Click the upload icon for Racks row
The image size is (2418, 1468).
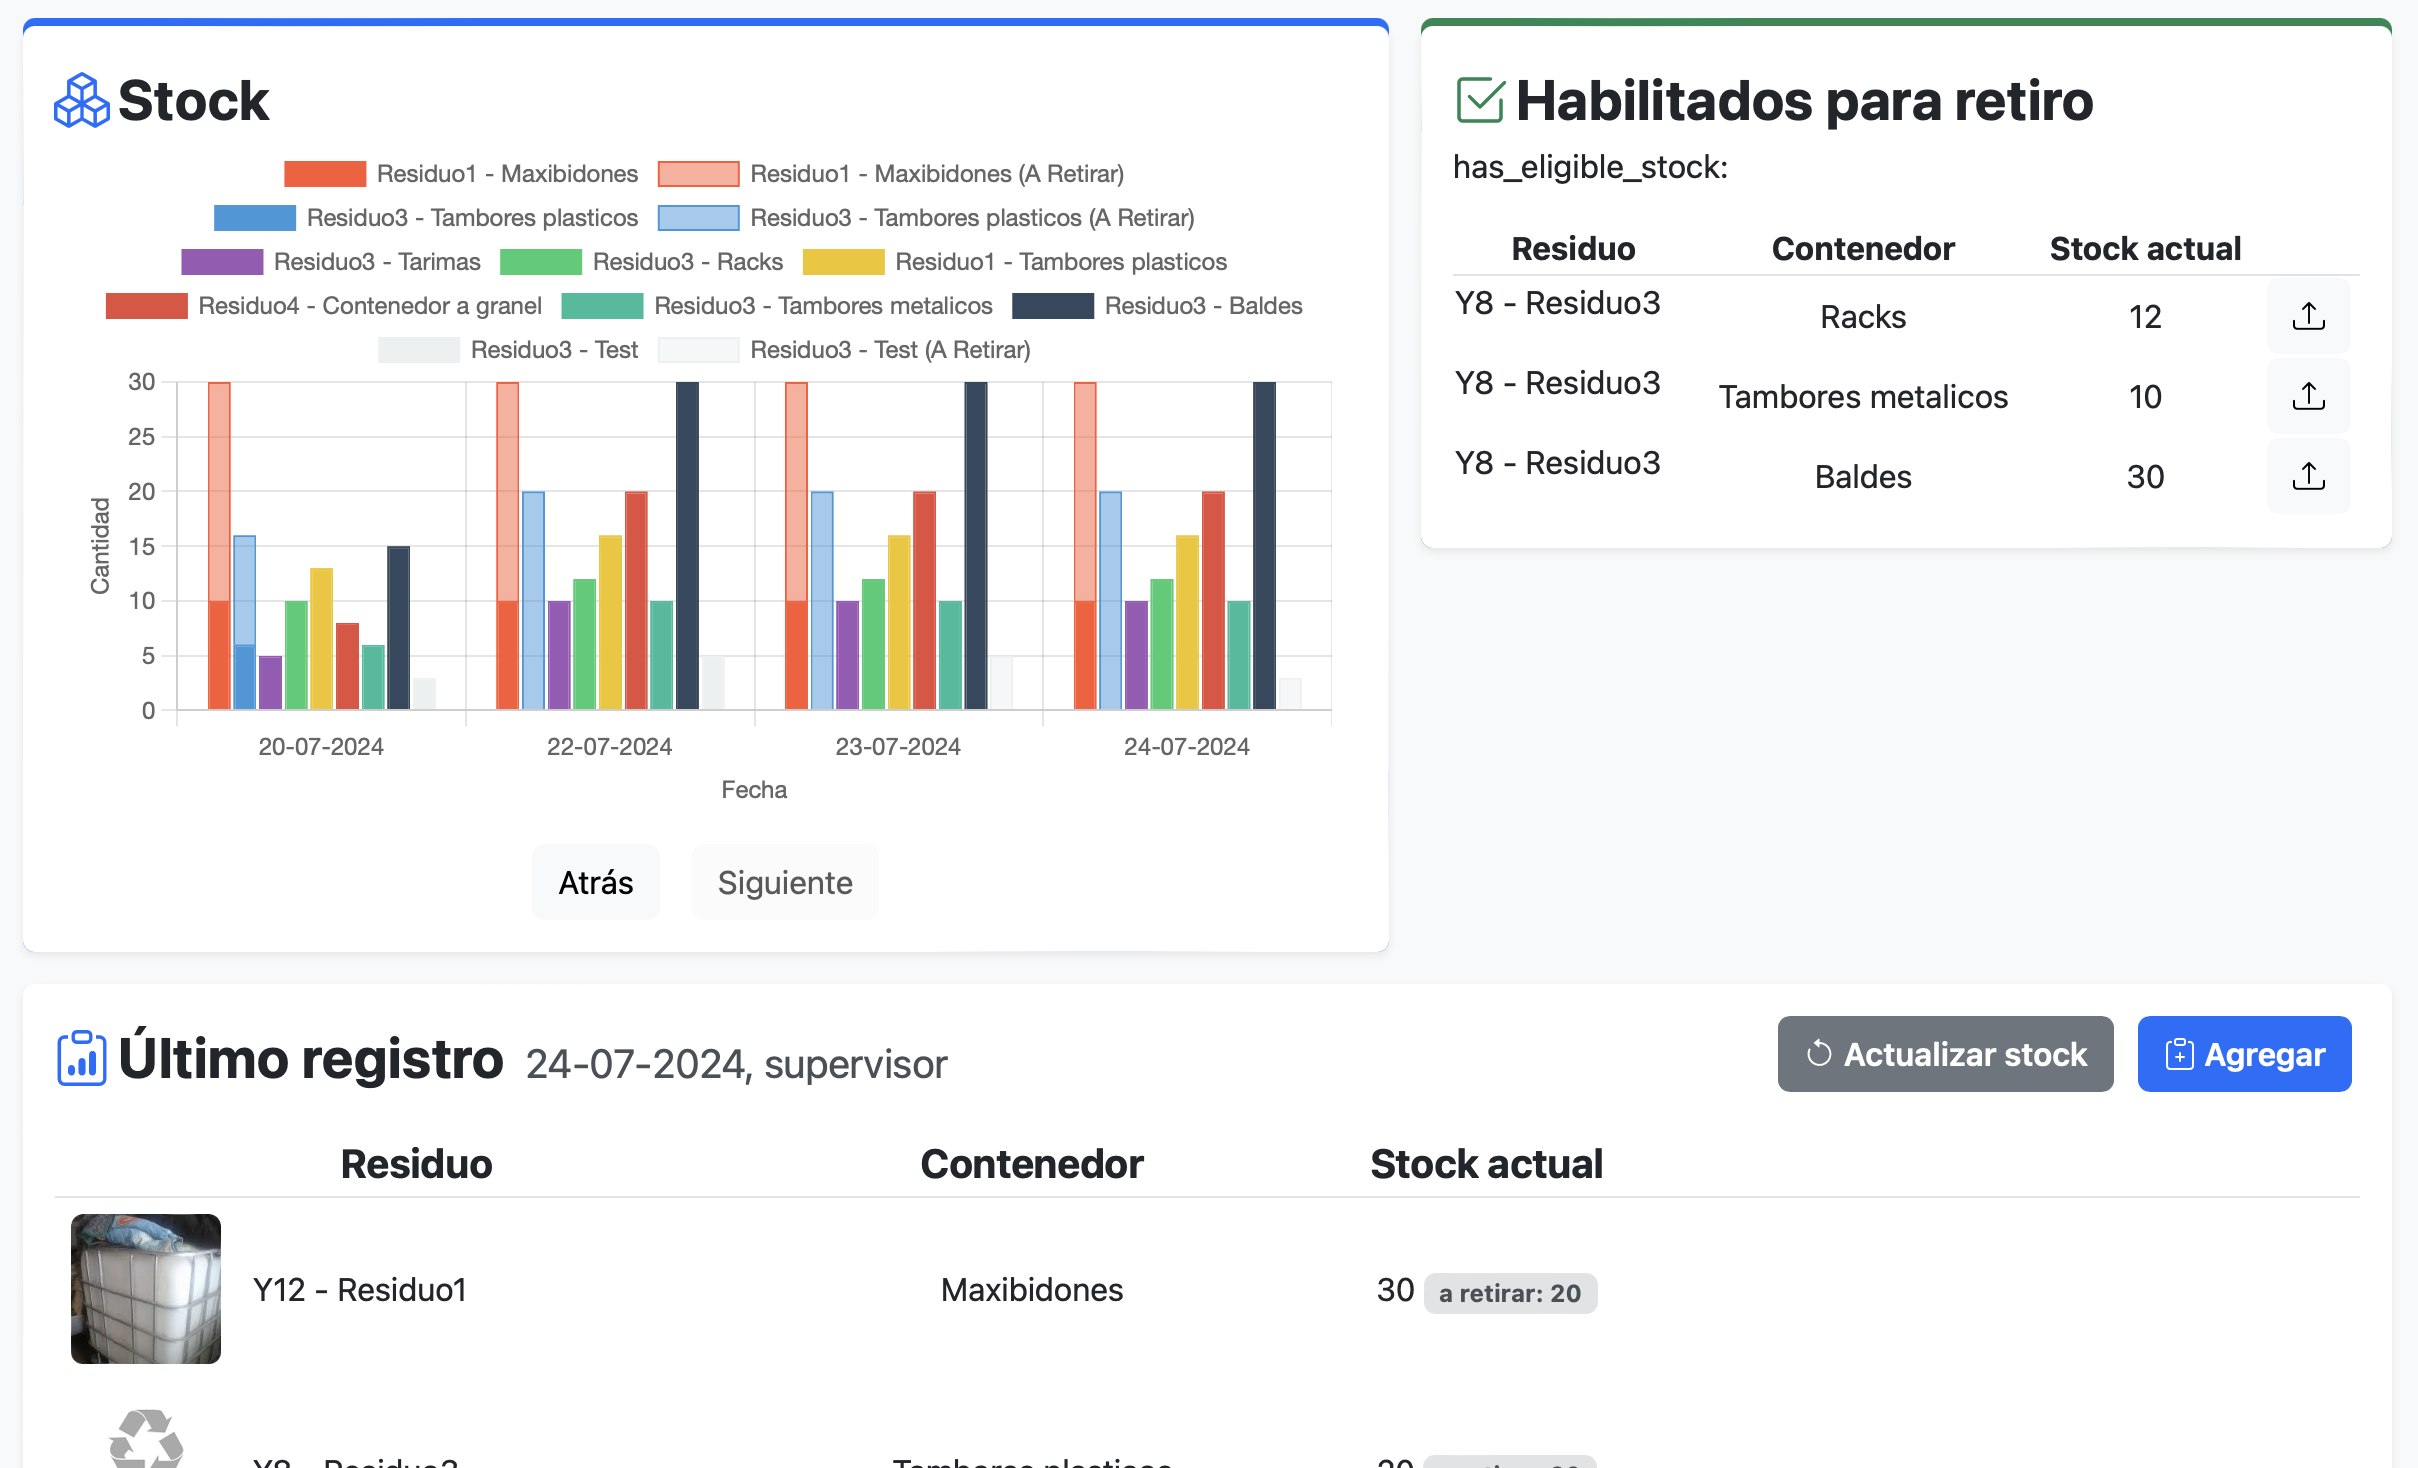pyautogui.click(x=2308, y=316)
